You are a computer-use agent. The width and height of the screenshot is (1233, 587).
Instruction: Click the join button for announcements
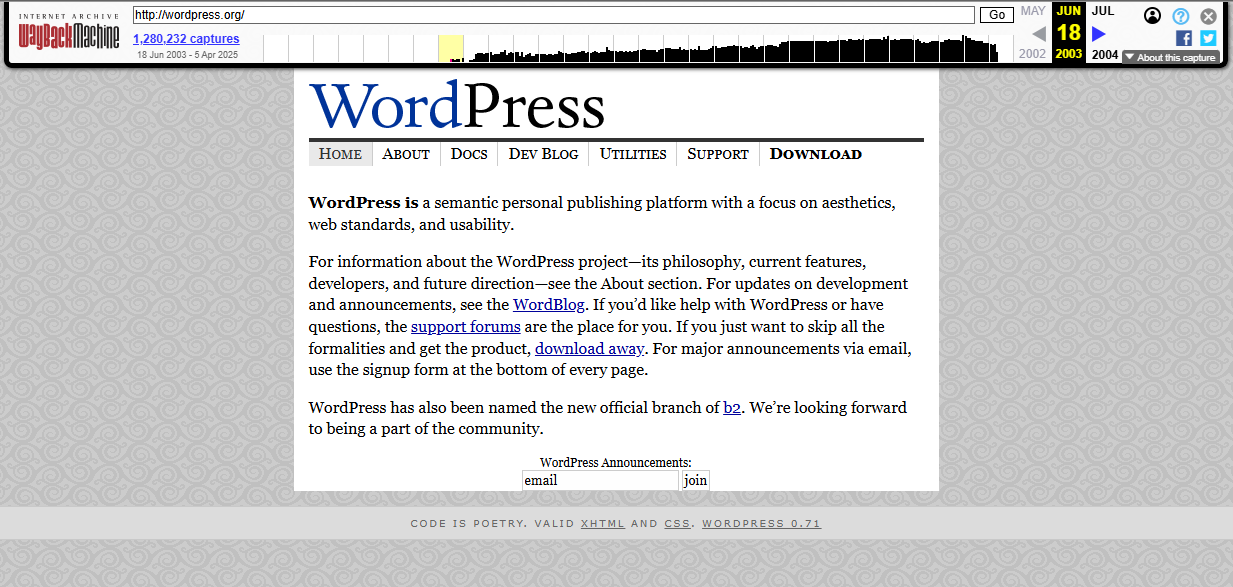(x=695, y=480)
